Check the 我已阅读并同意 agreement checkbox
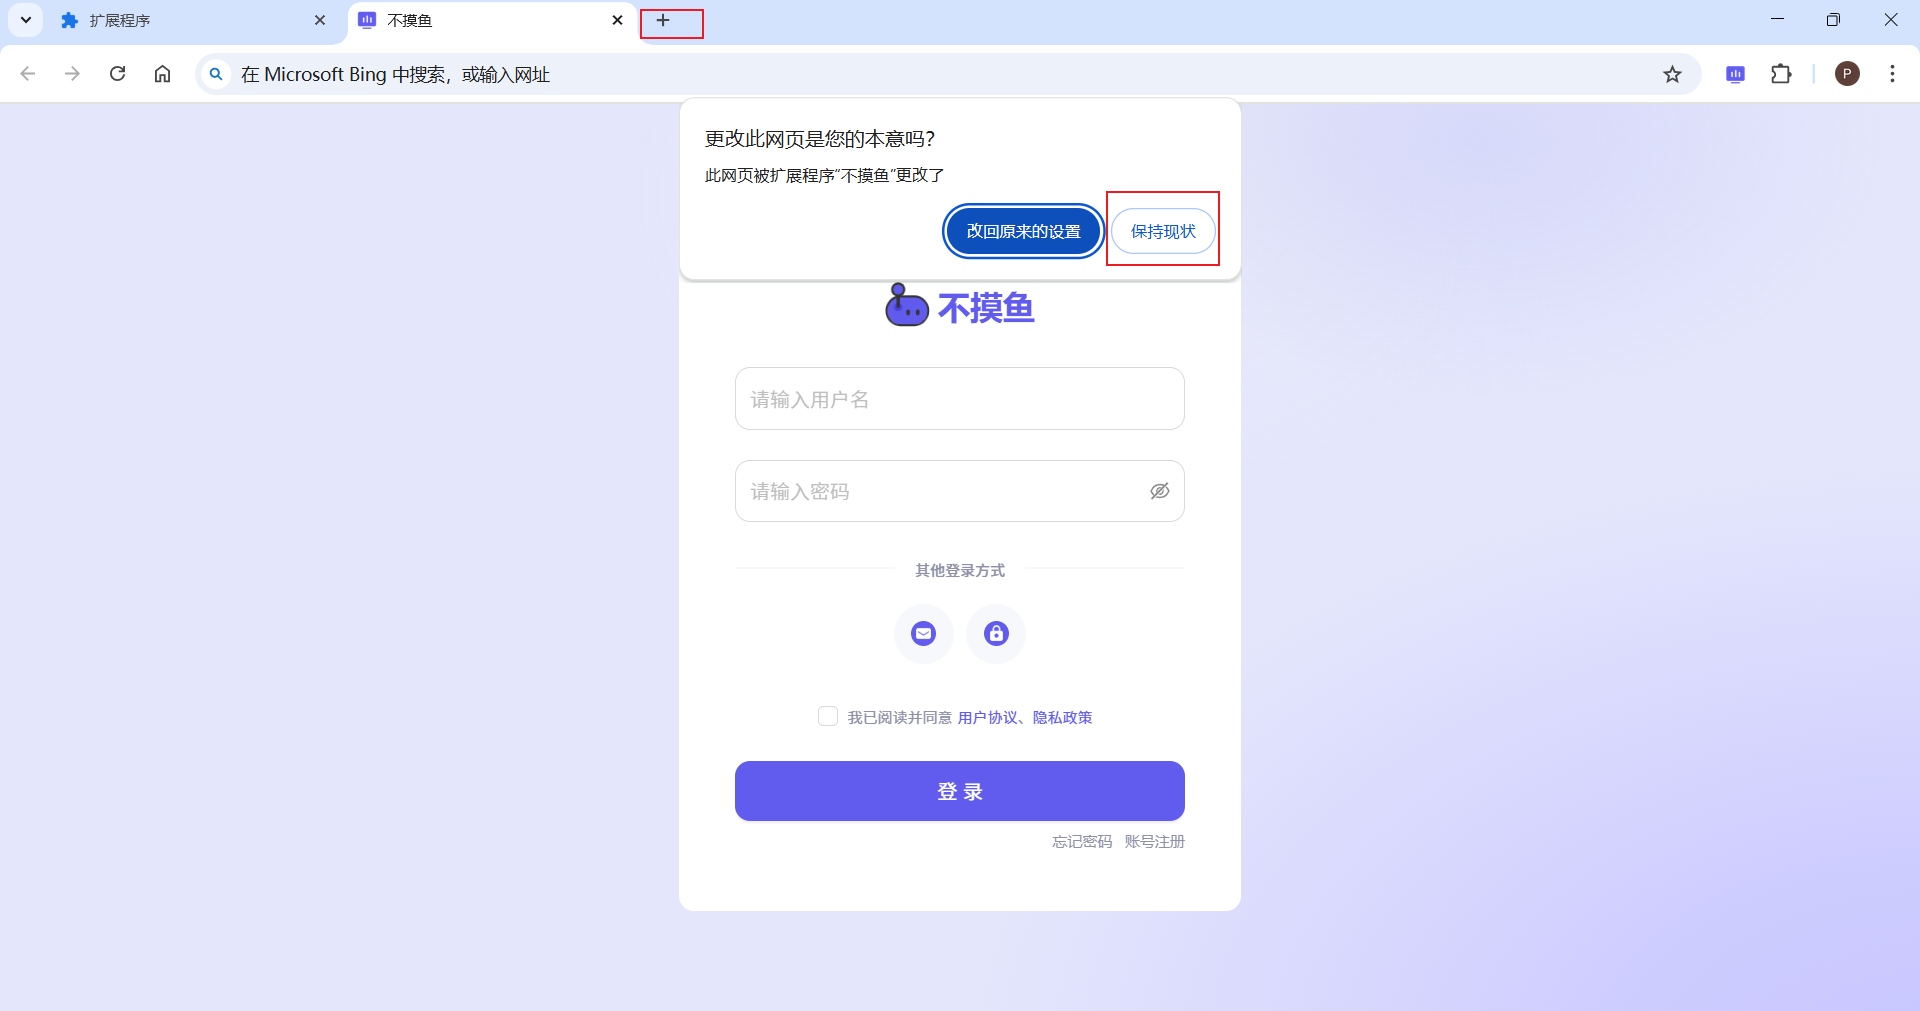The image size is (1920, 1011). pos(828,716)
